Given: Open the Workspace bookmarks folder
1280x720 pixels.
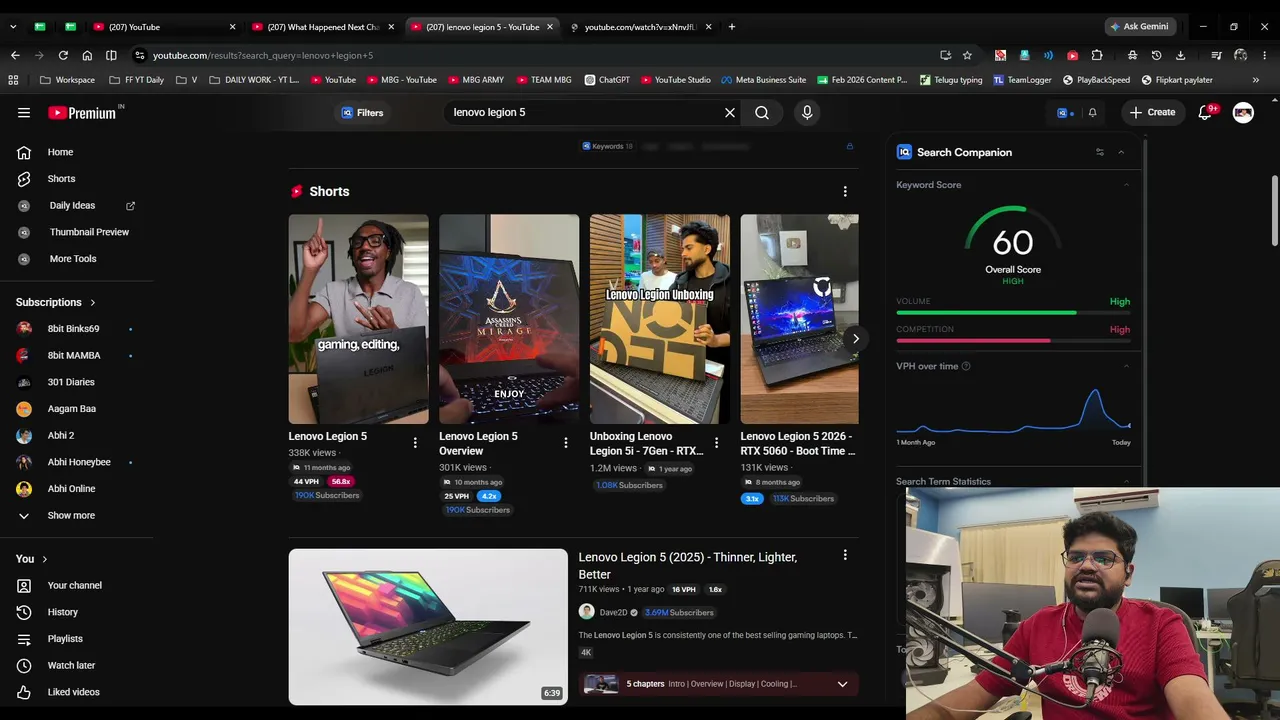Looking at the screenshot, I should click(x=67, y=80).
